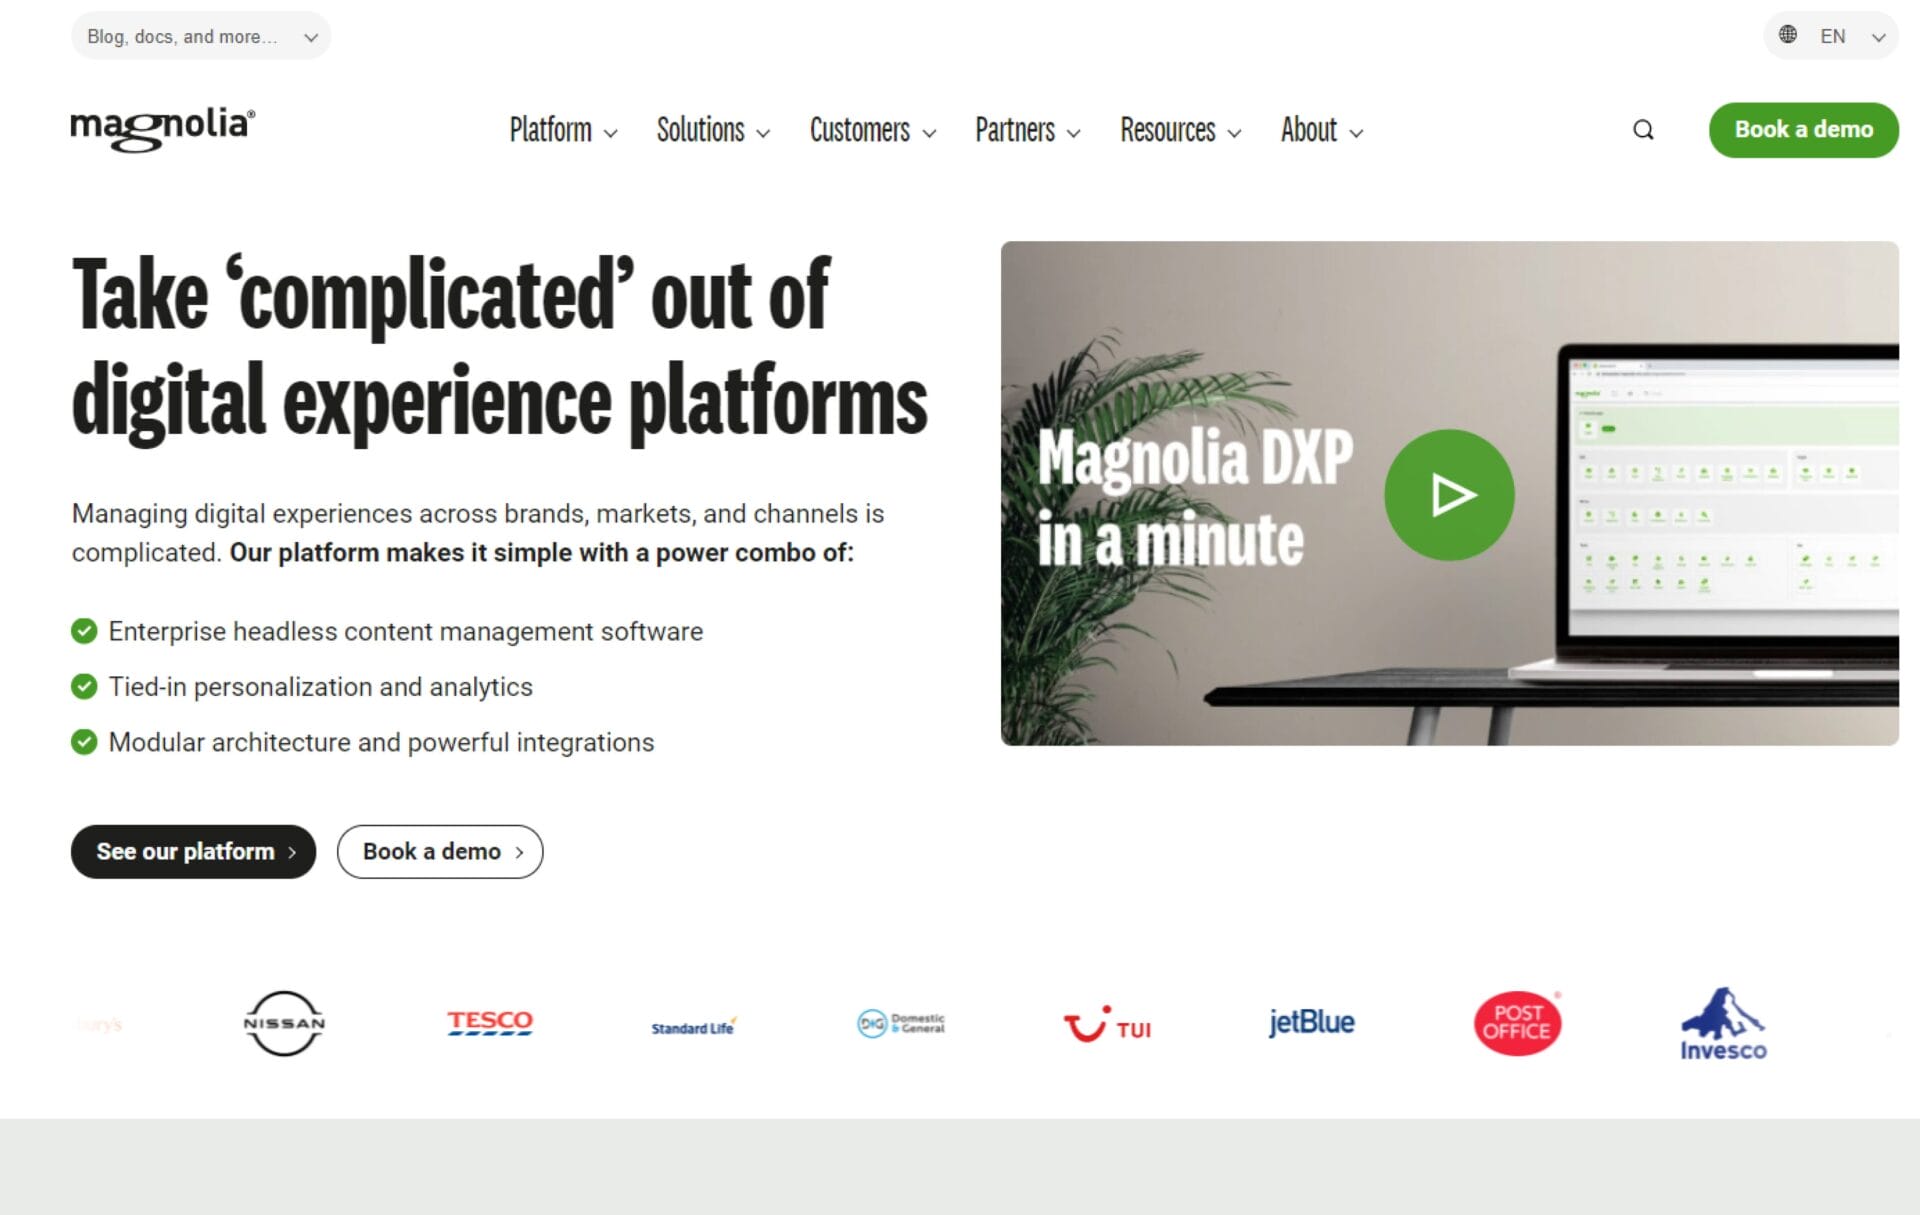The image size is (1920, 1215).
Task: Click 'Enterprise headless content management software' text
Action: pos(406,631)
